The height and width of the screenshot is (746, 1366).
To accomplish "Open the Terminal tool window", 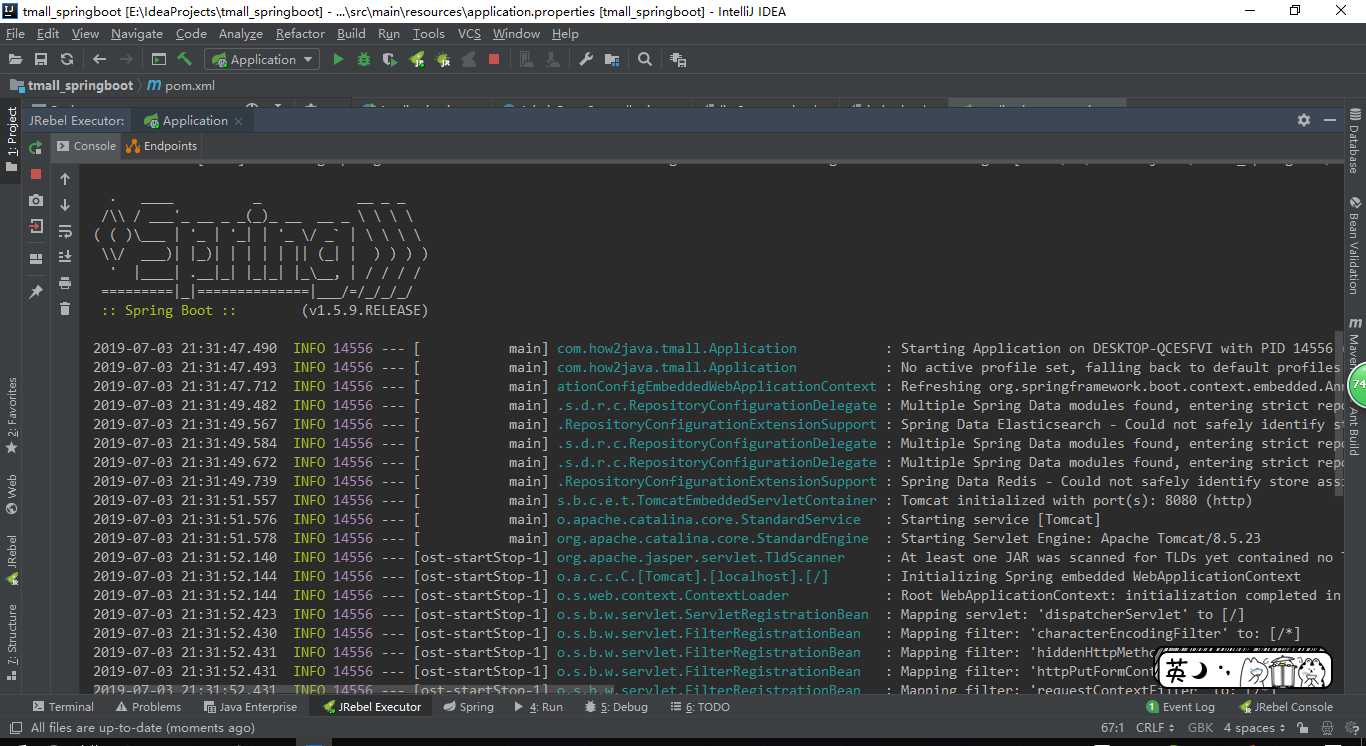I will point(63,707).
